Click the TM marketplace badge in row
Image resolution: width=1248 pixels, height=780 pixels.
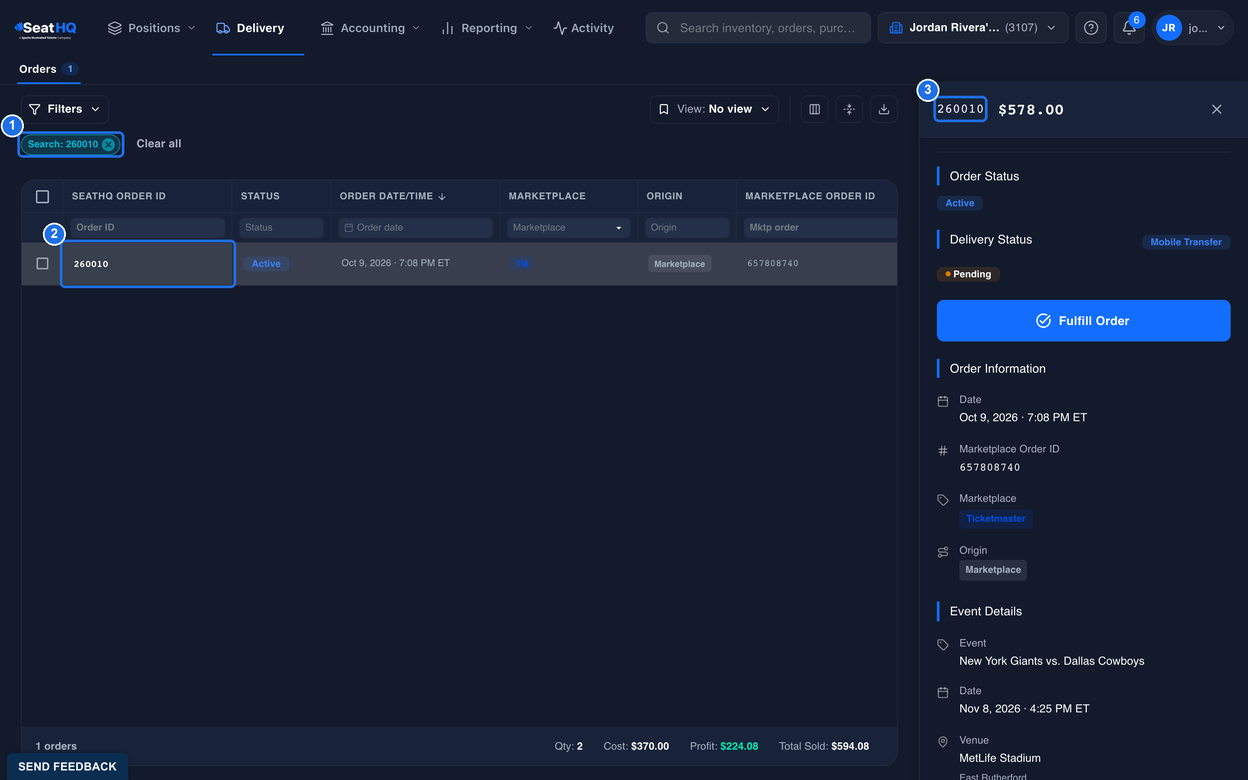click(x=522, y=264)
